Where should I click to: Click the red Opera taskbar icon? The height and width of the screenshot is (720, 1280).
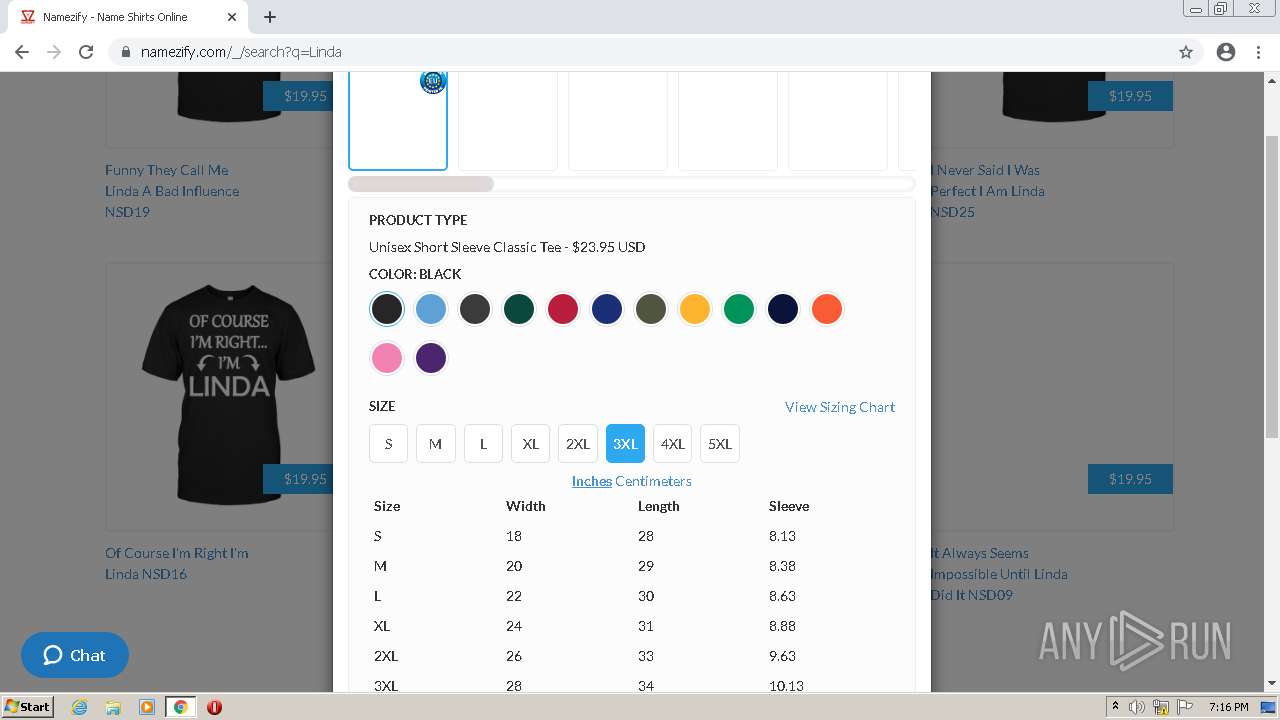point(214,707)
